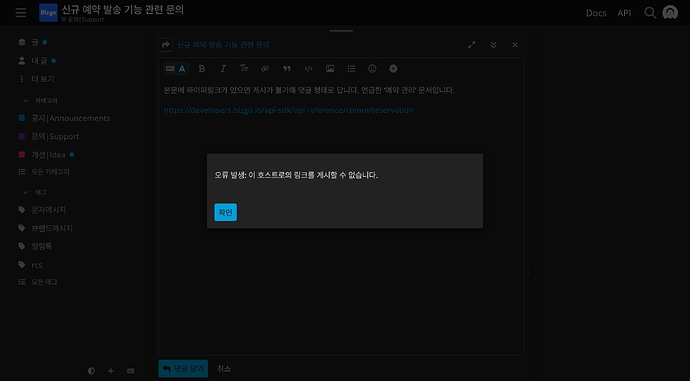
Task: Open the user avatar menu
Action: pos(670,13)
